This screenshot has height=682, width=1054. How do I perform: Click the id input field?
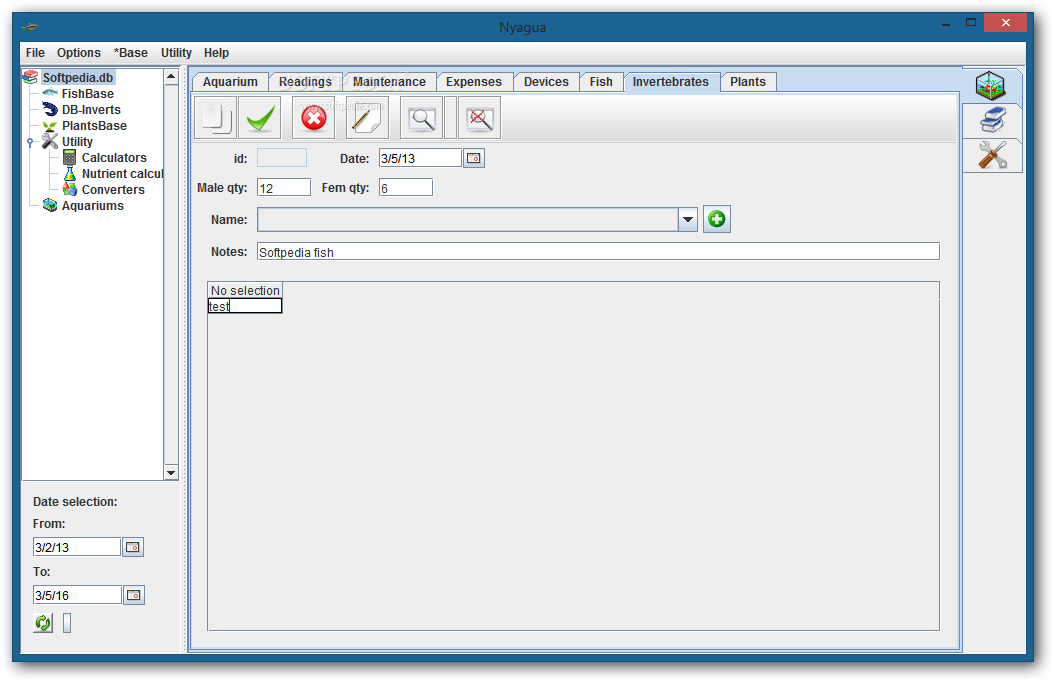pos(282,158)
